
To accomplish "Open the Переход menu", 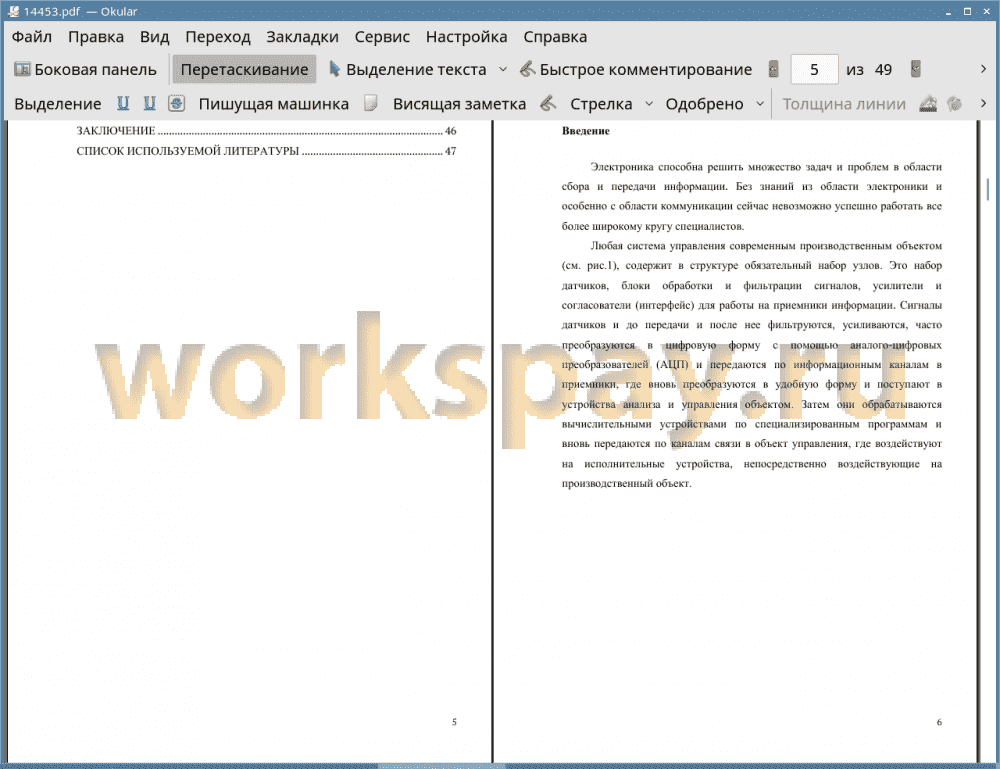I will pyautogui.click(x=217, y=37).
